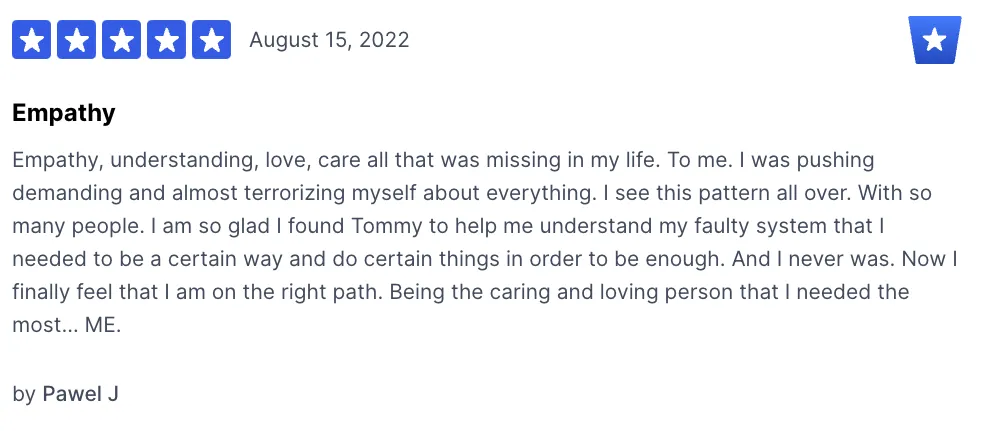Open the review titled Empathy
This screenshot has width=985, height=431.
coord(64,113)
